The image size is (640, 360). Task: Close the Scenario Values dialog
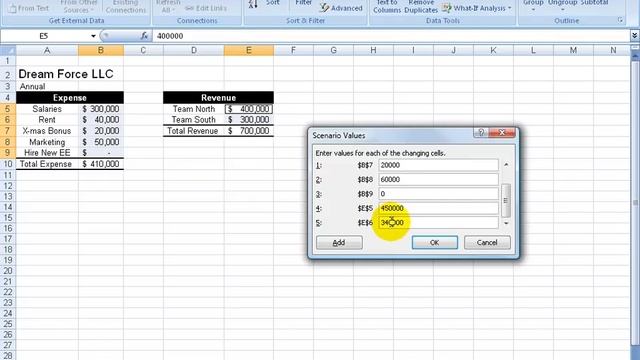pos(502,133)
